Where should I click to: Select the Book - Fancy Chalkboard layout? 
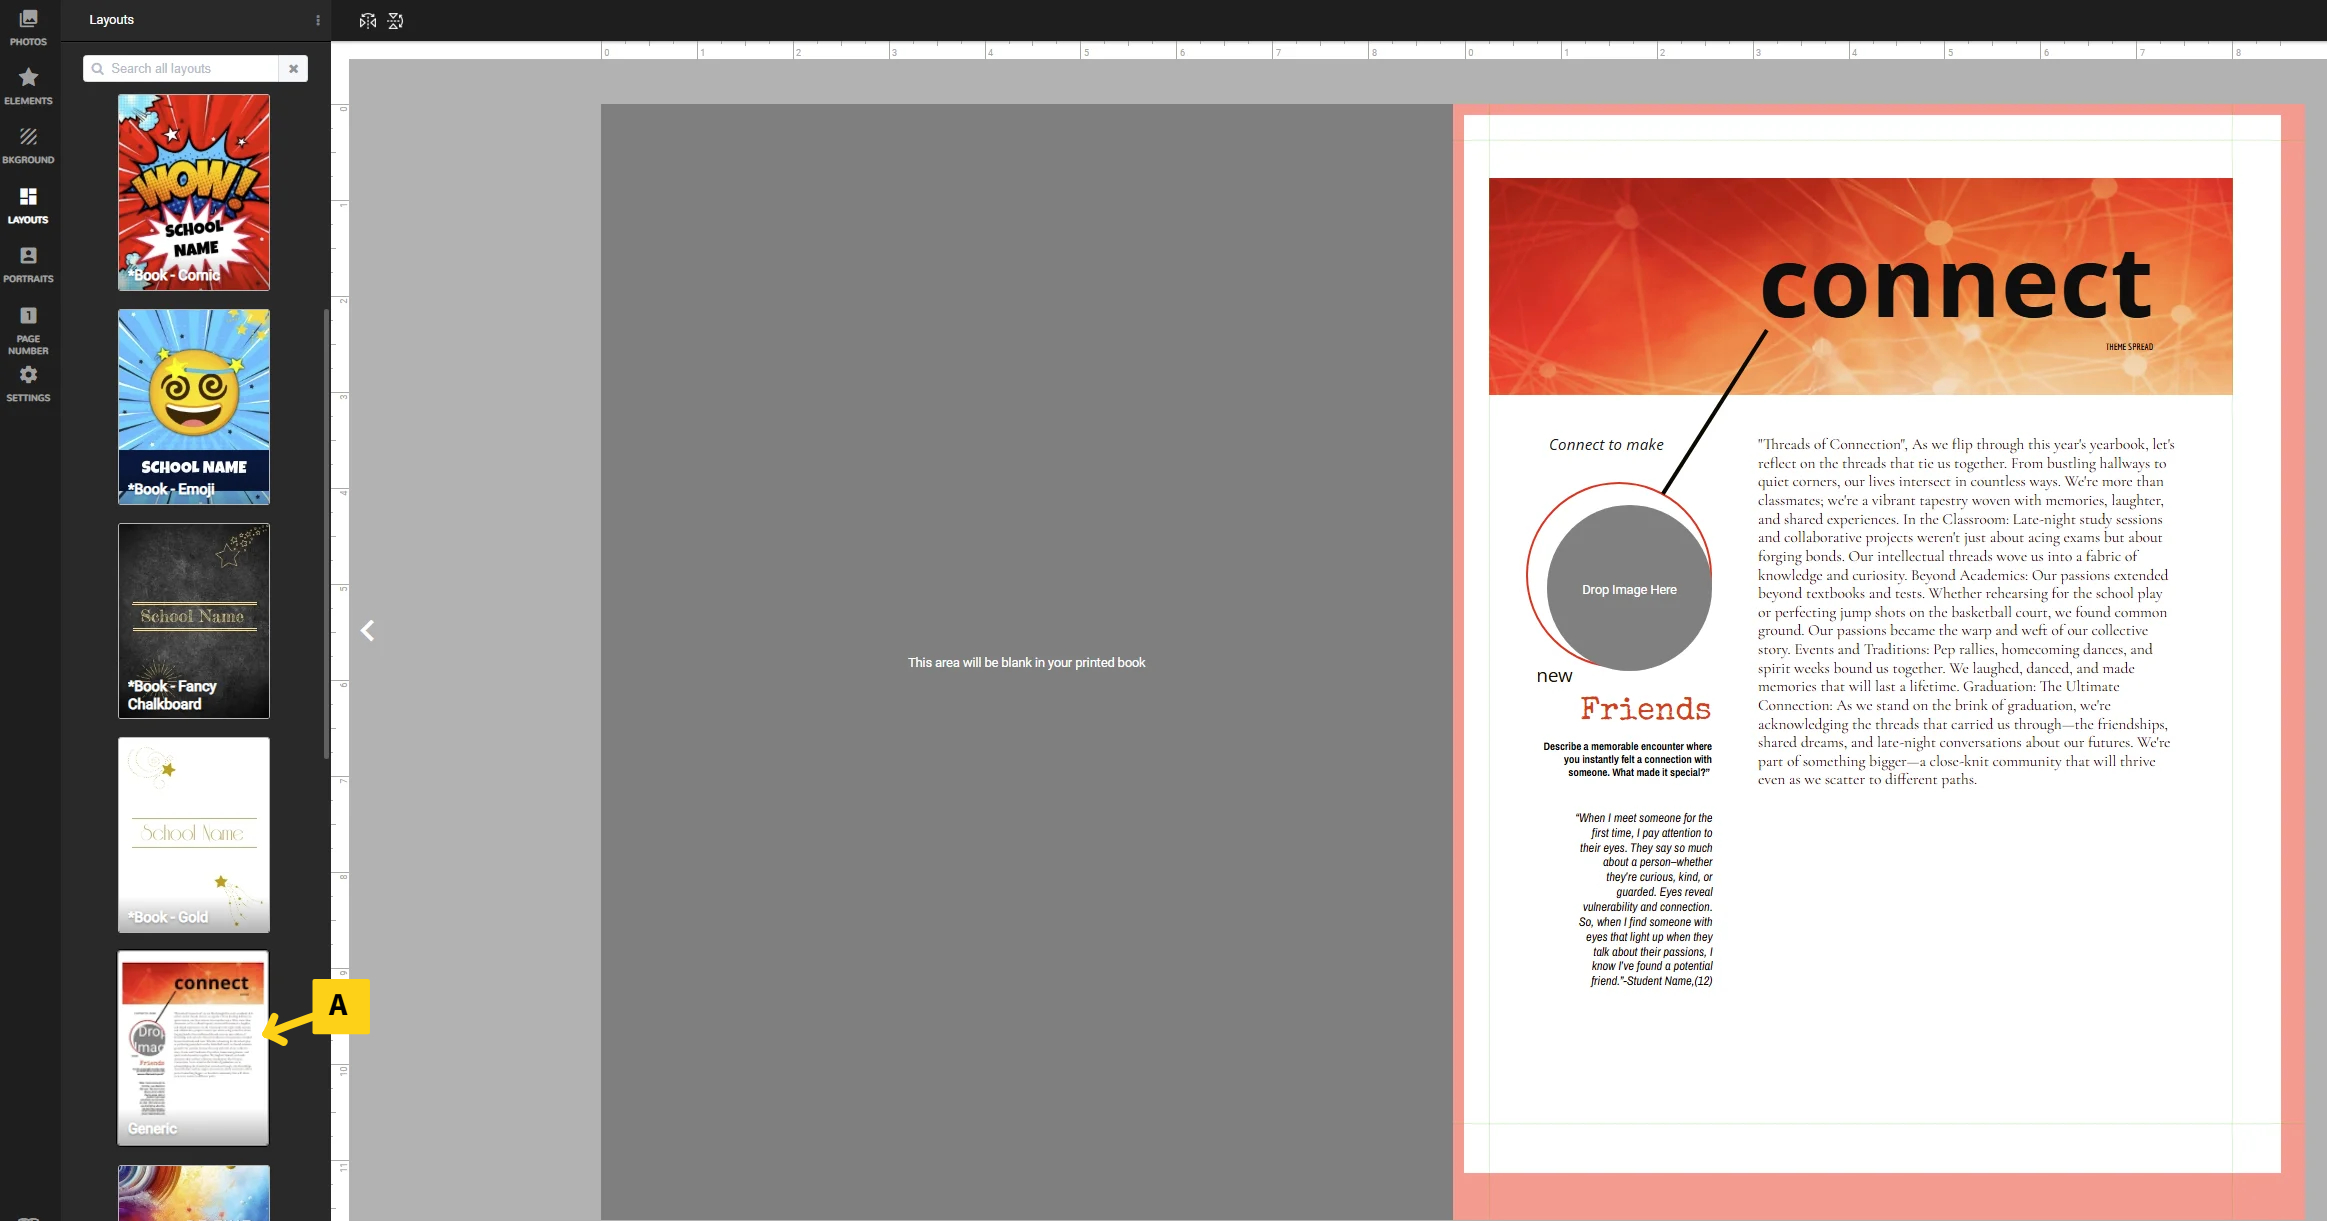pyautogui.click(x=194, y=620)
